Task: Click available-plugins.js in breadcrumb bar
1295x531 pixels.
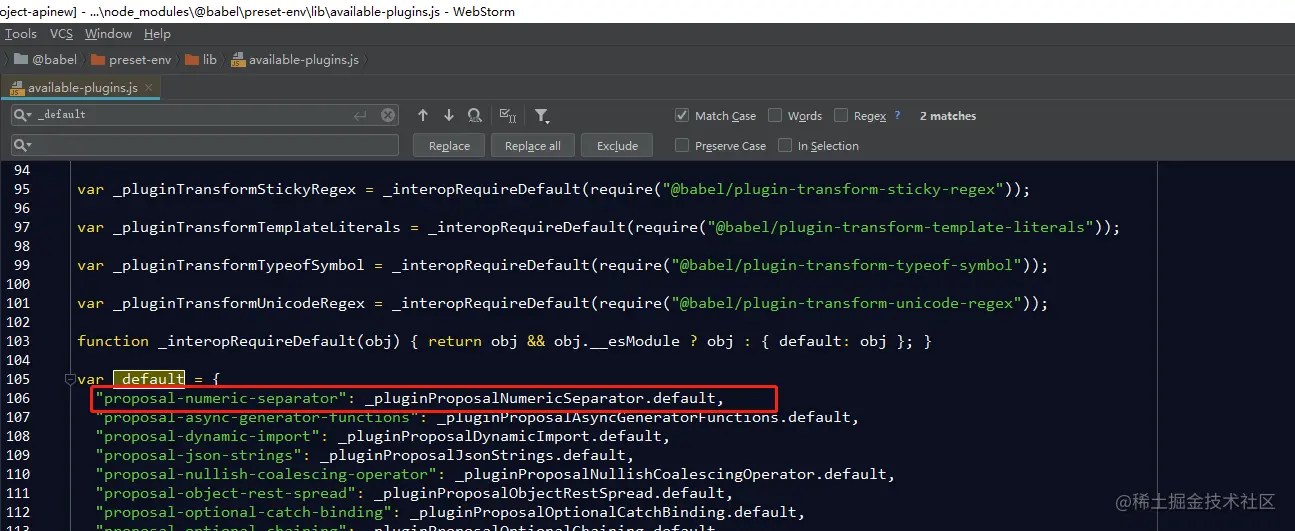Action: click(295, 60)
